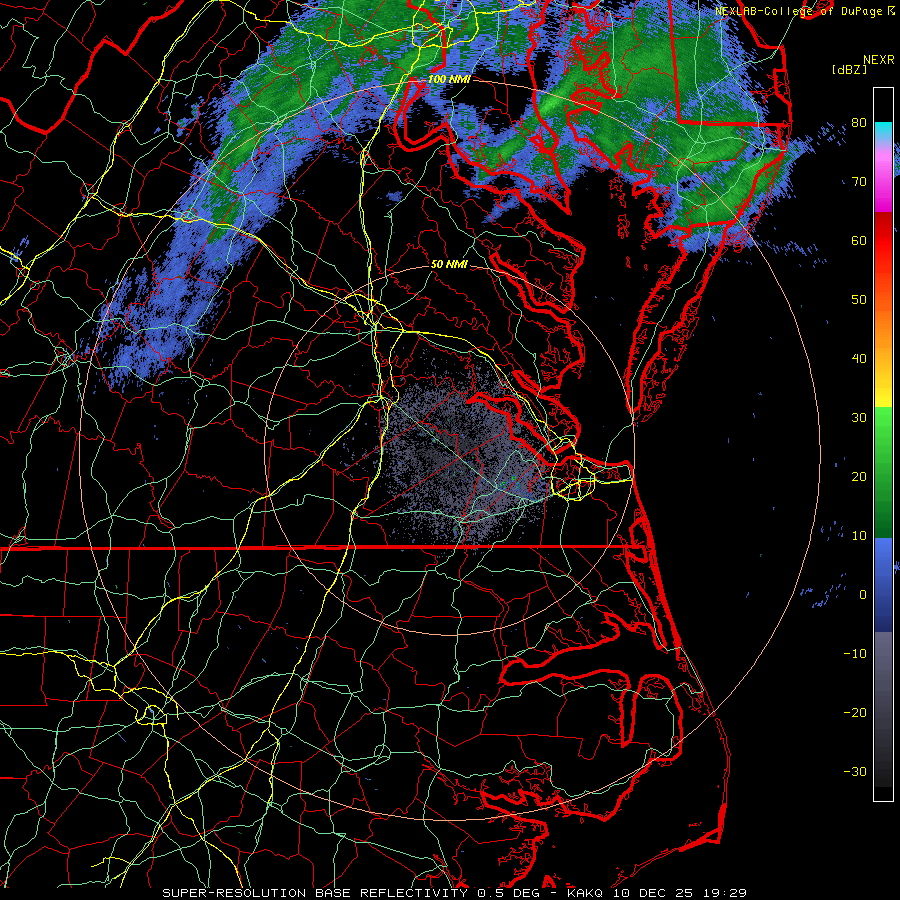The image size is (900, 900).
Task: Click the reflectivity color scale bar
Action: tap(884, 444)
